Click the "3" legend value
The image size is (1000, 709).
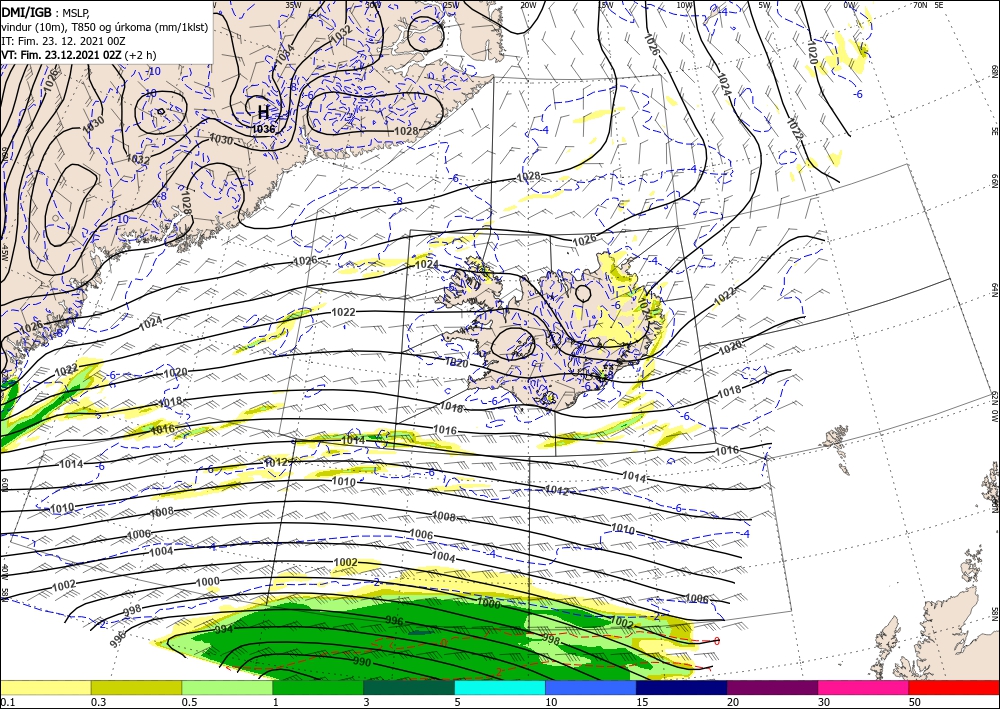366,702
